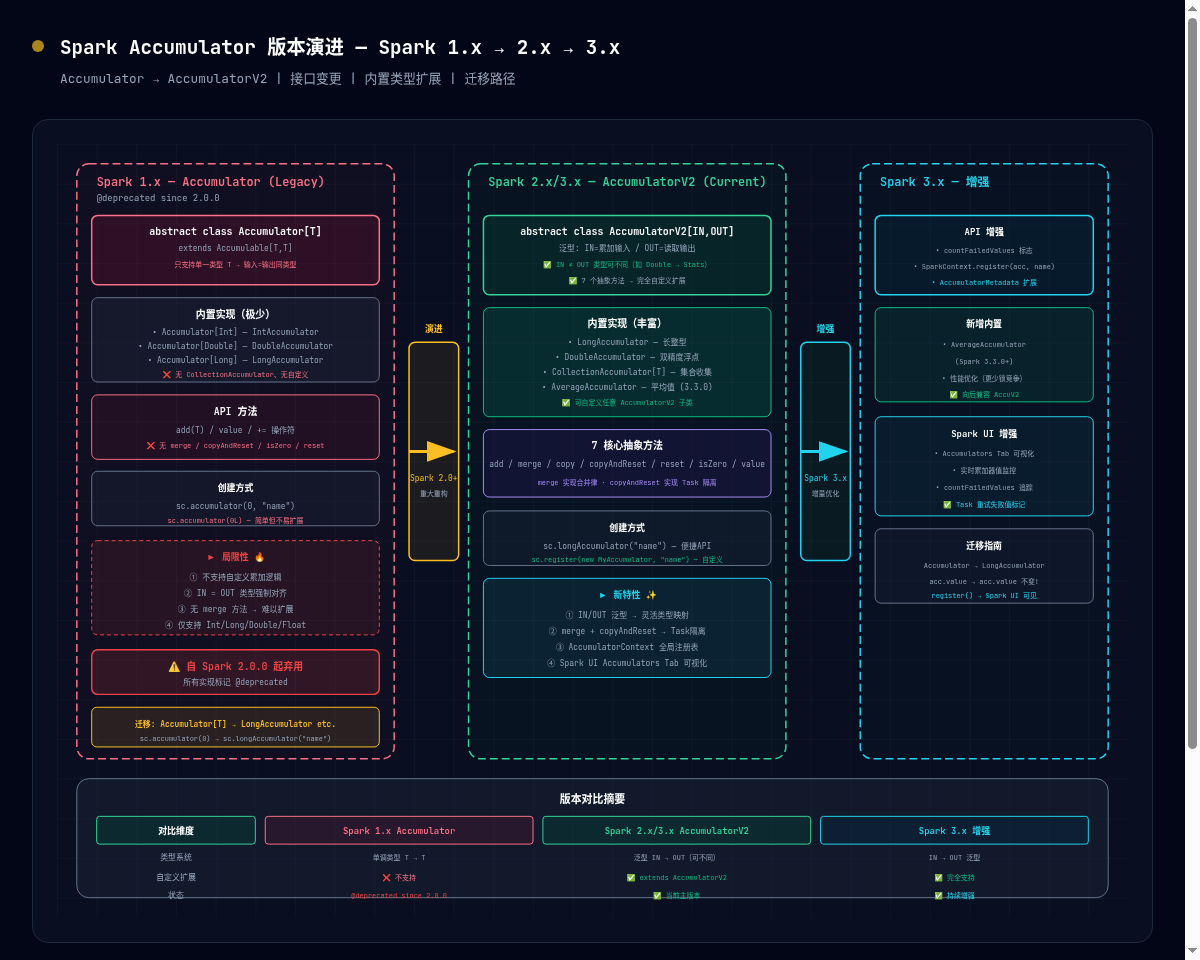
Task: Click the red X before 无 merge / copyAndReset
Action: pyautogui.click(x=151, y=445)
